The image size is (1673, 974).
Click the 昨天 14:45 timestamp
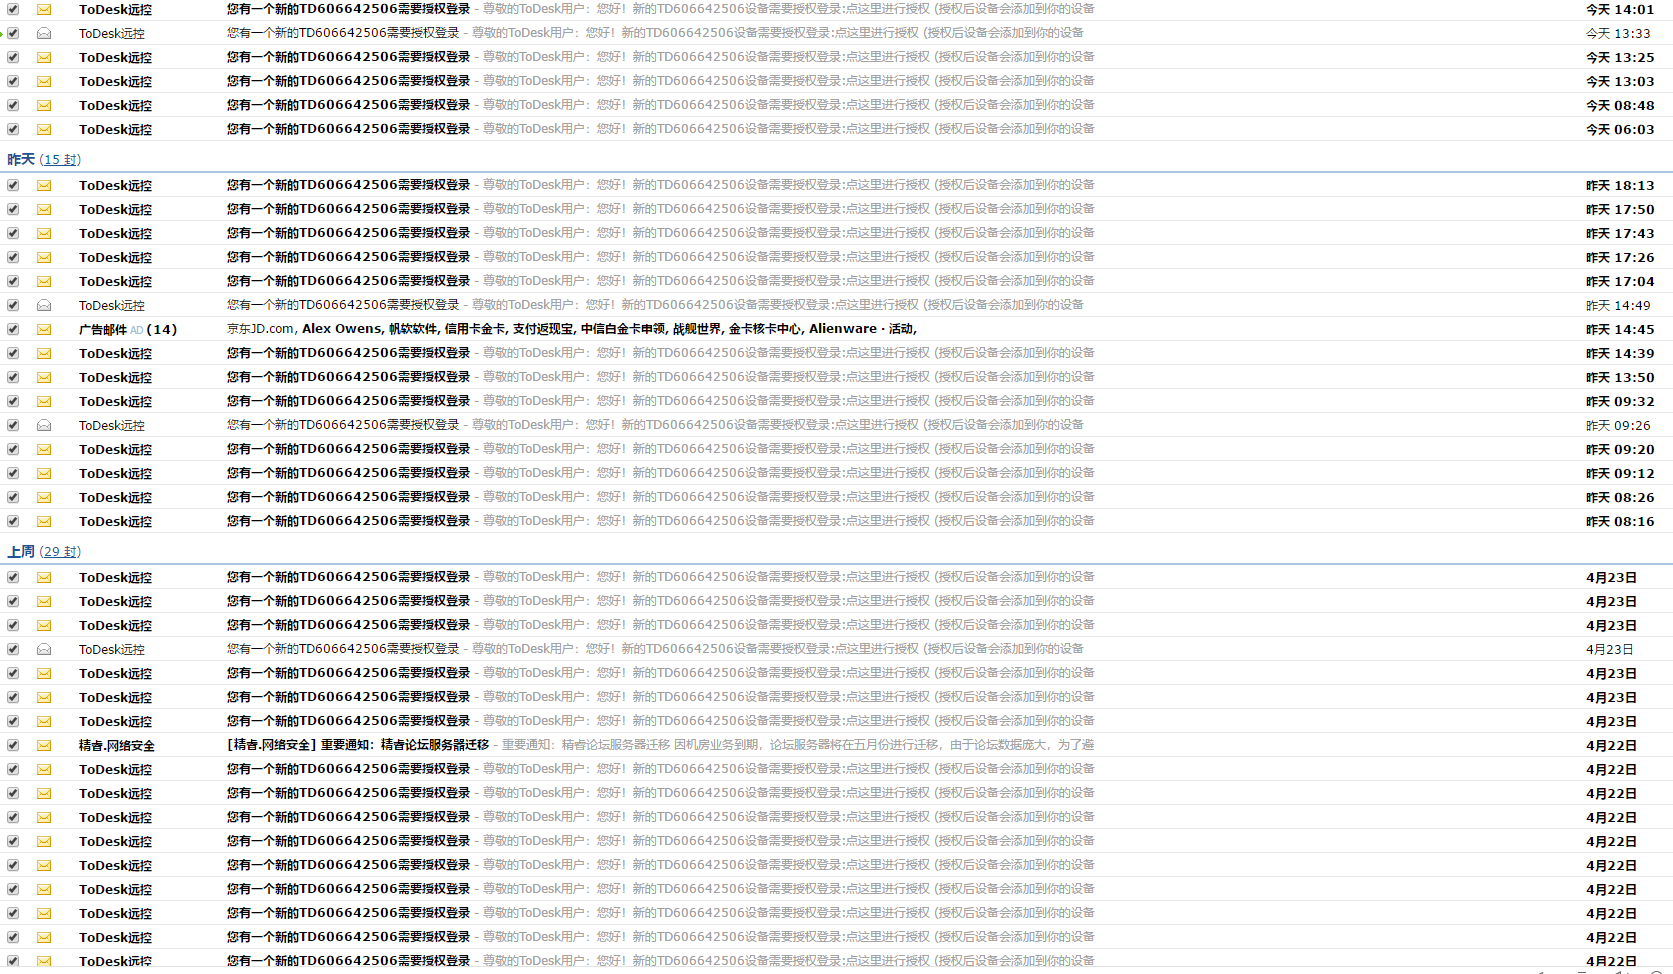[x=1620, y=329]
